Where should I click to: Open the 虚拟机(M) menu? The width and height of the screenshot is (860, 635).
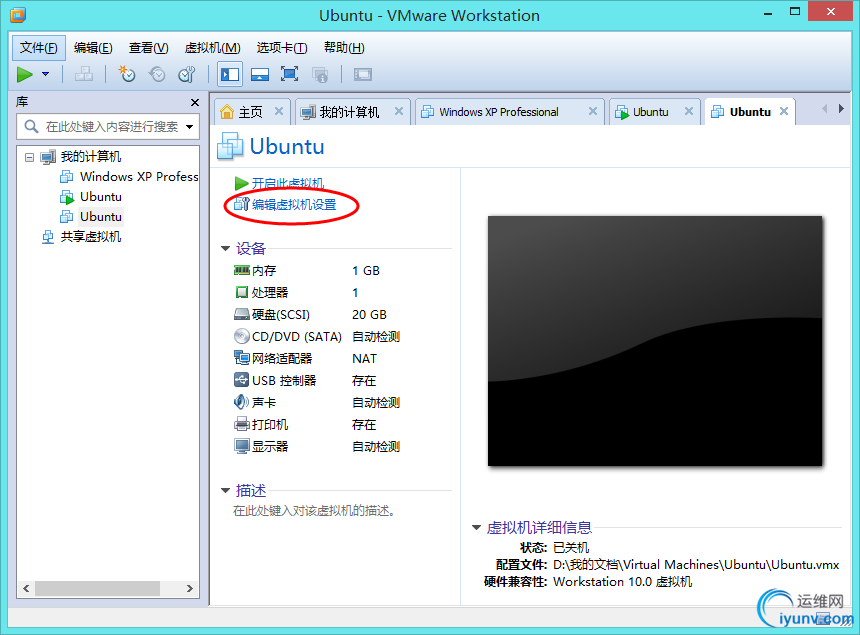211,47
